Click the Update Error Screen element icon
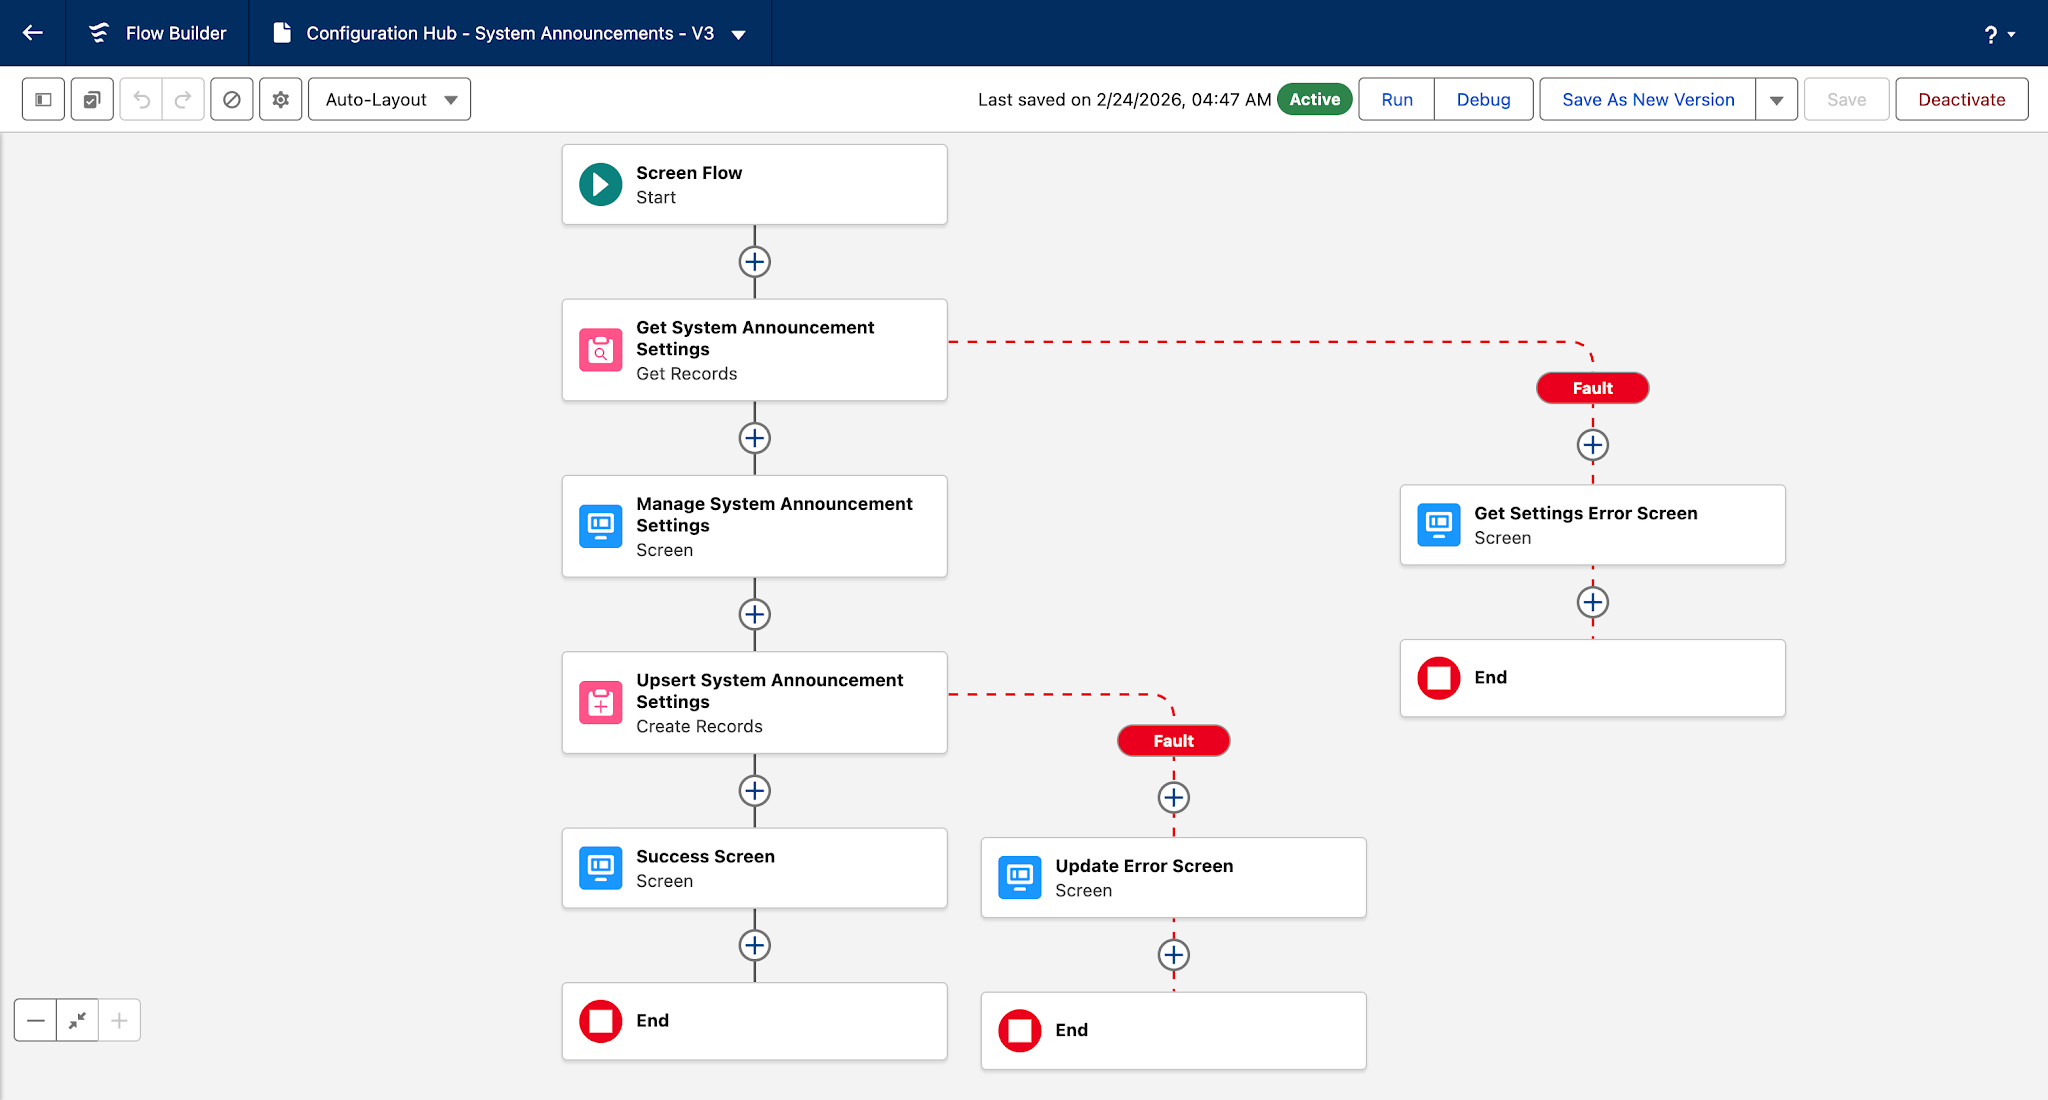This screenshot has height=1100, width=2048. click(x=1019, y=877)
